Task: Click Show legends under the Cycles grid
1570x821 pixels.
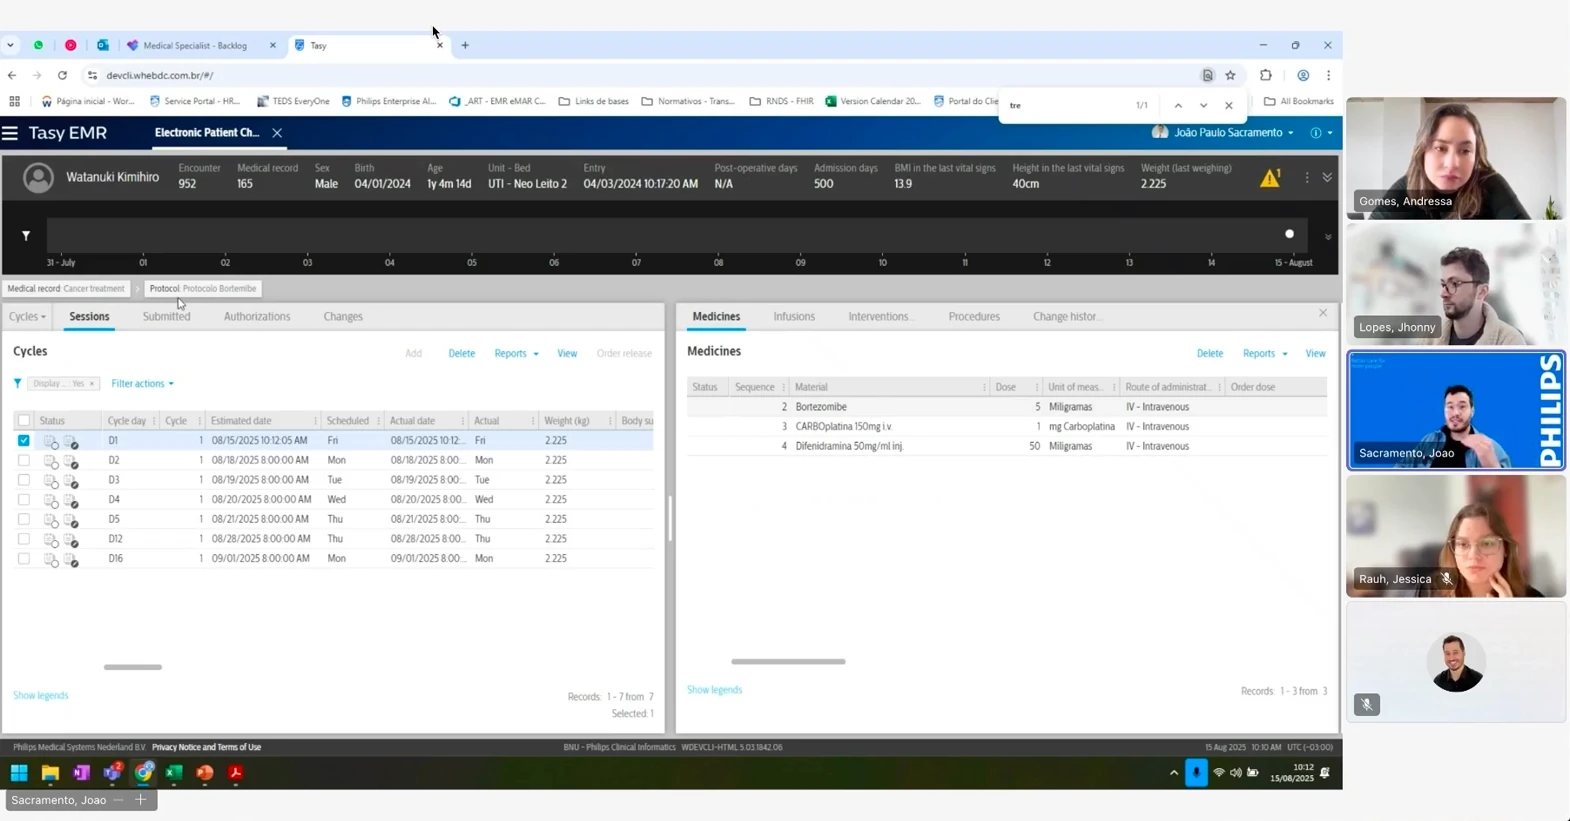Action: click(41, 696)
